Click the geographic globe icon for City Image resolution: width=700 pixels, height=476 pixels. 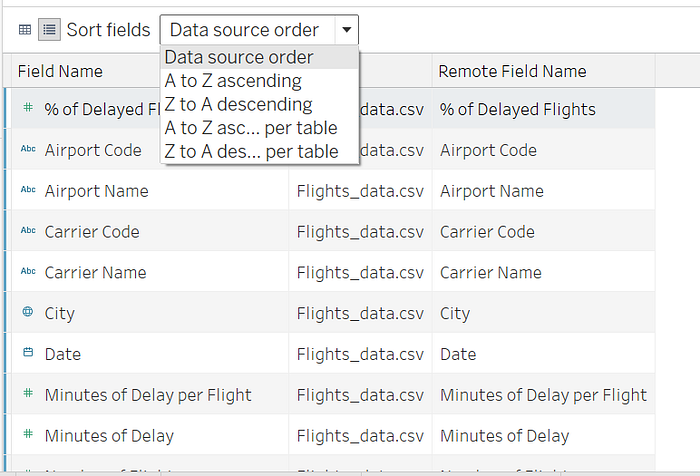pos(28,311)
